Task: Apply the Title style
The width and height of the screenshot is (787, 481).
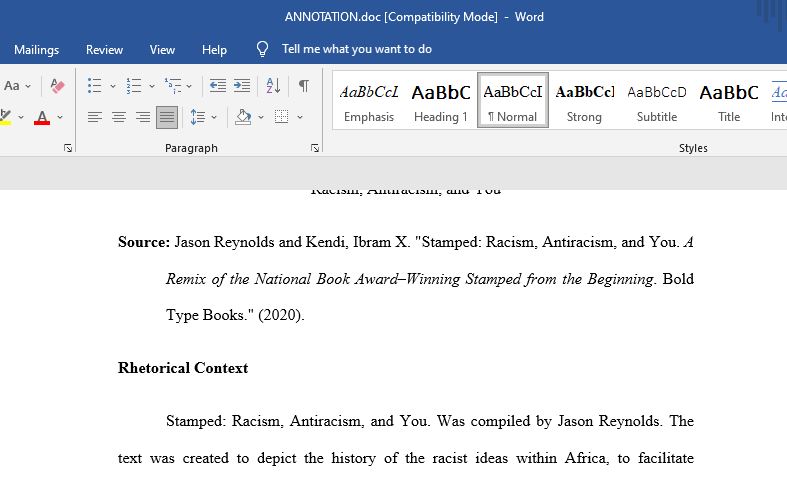Action: click(729, 100)
